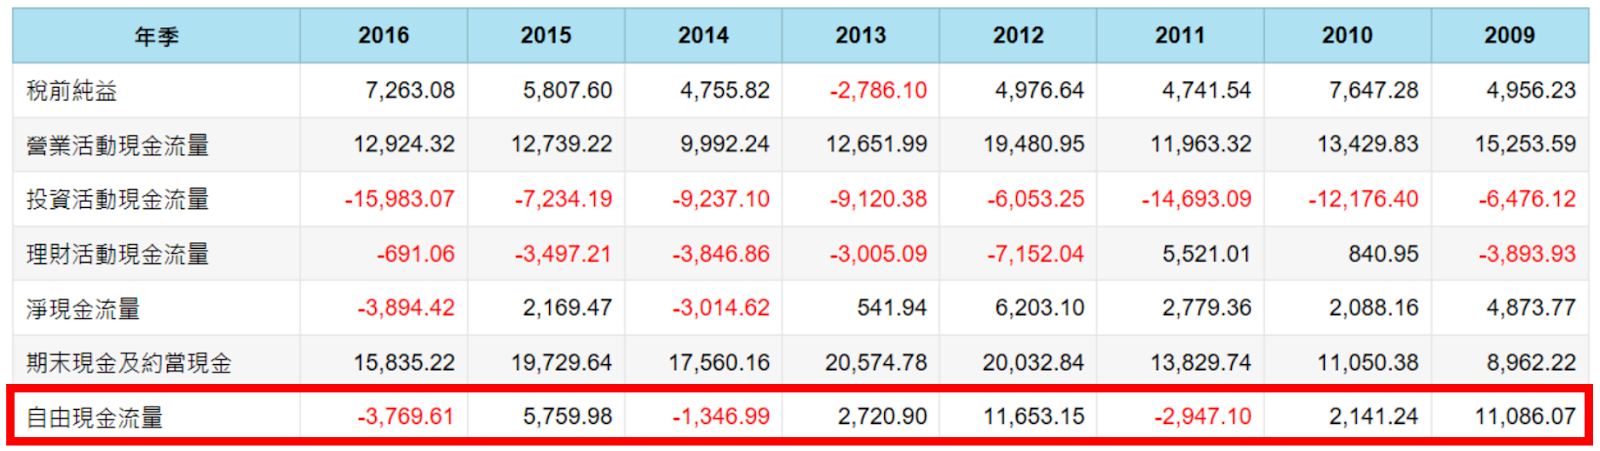Click the value 15,835.22
Screen dimensions: 1600x451
404,363
